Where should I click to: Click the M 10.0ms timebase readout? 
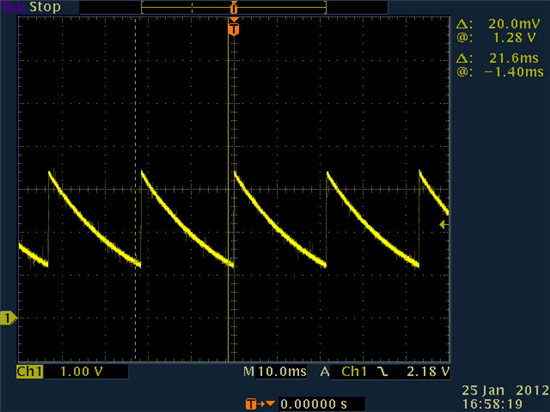pyautogui.click(x=275, y=372)
